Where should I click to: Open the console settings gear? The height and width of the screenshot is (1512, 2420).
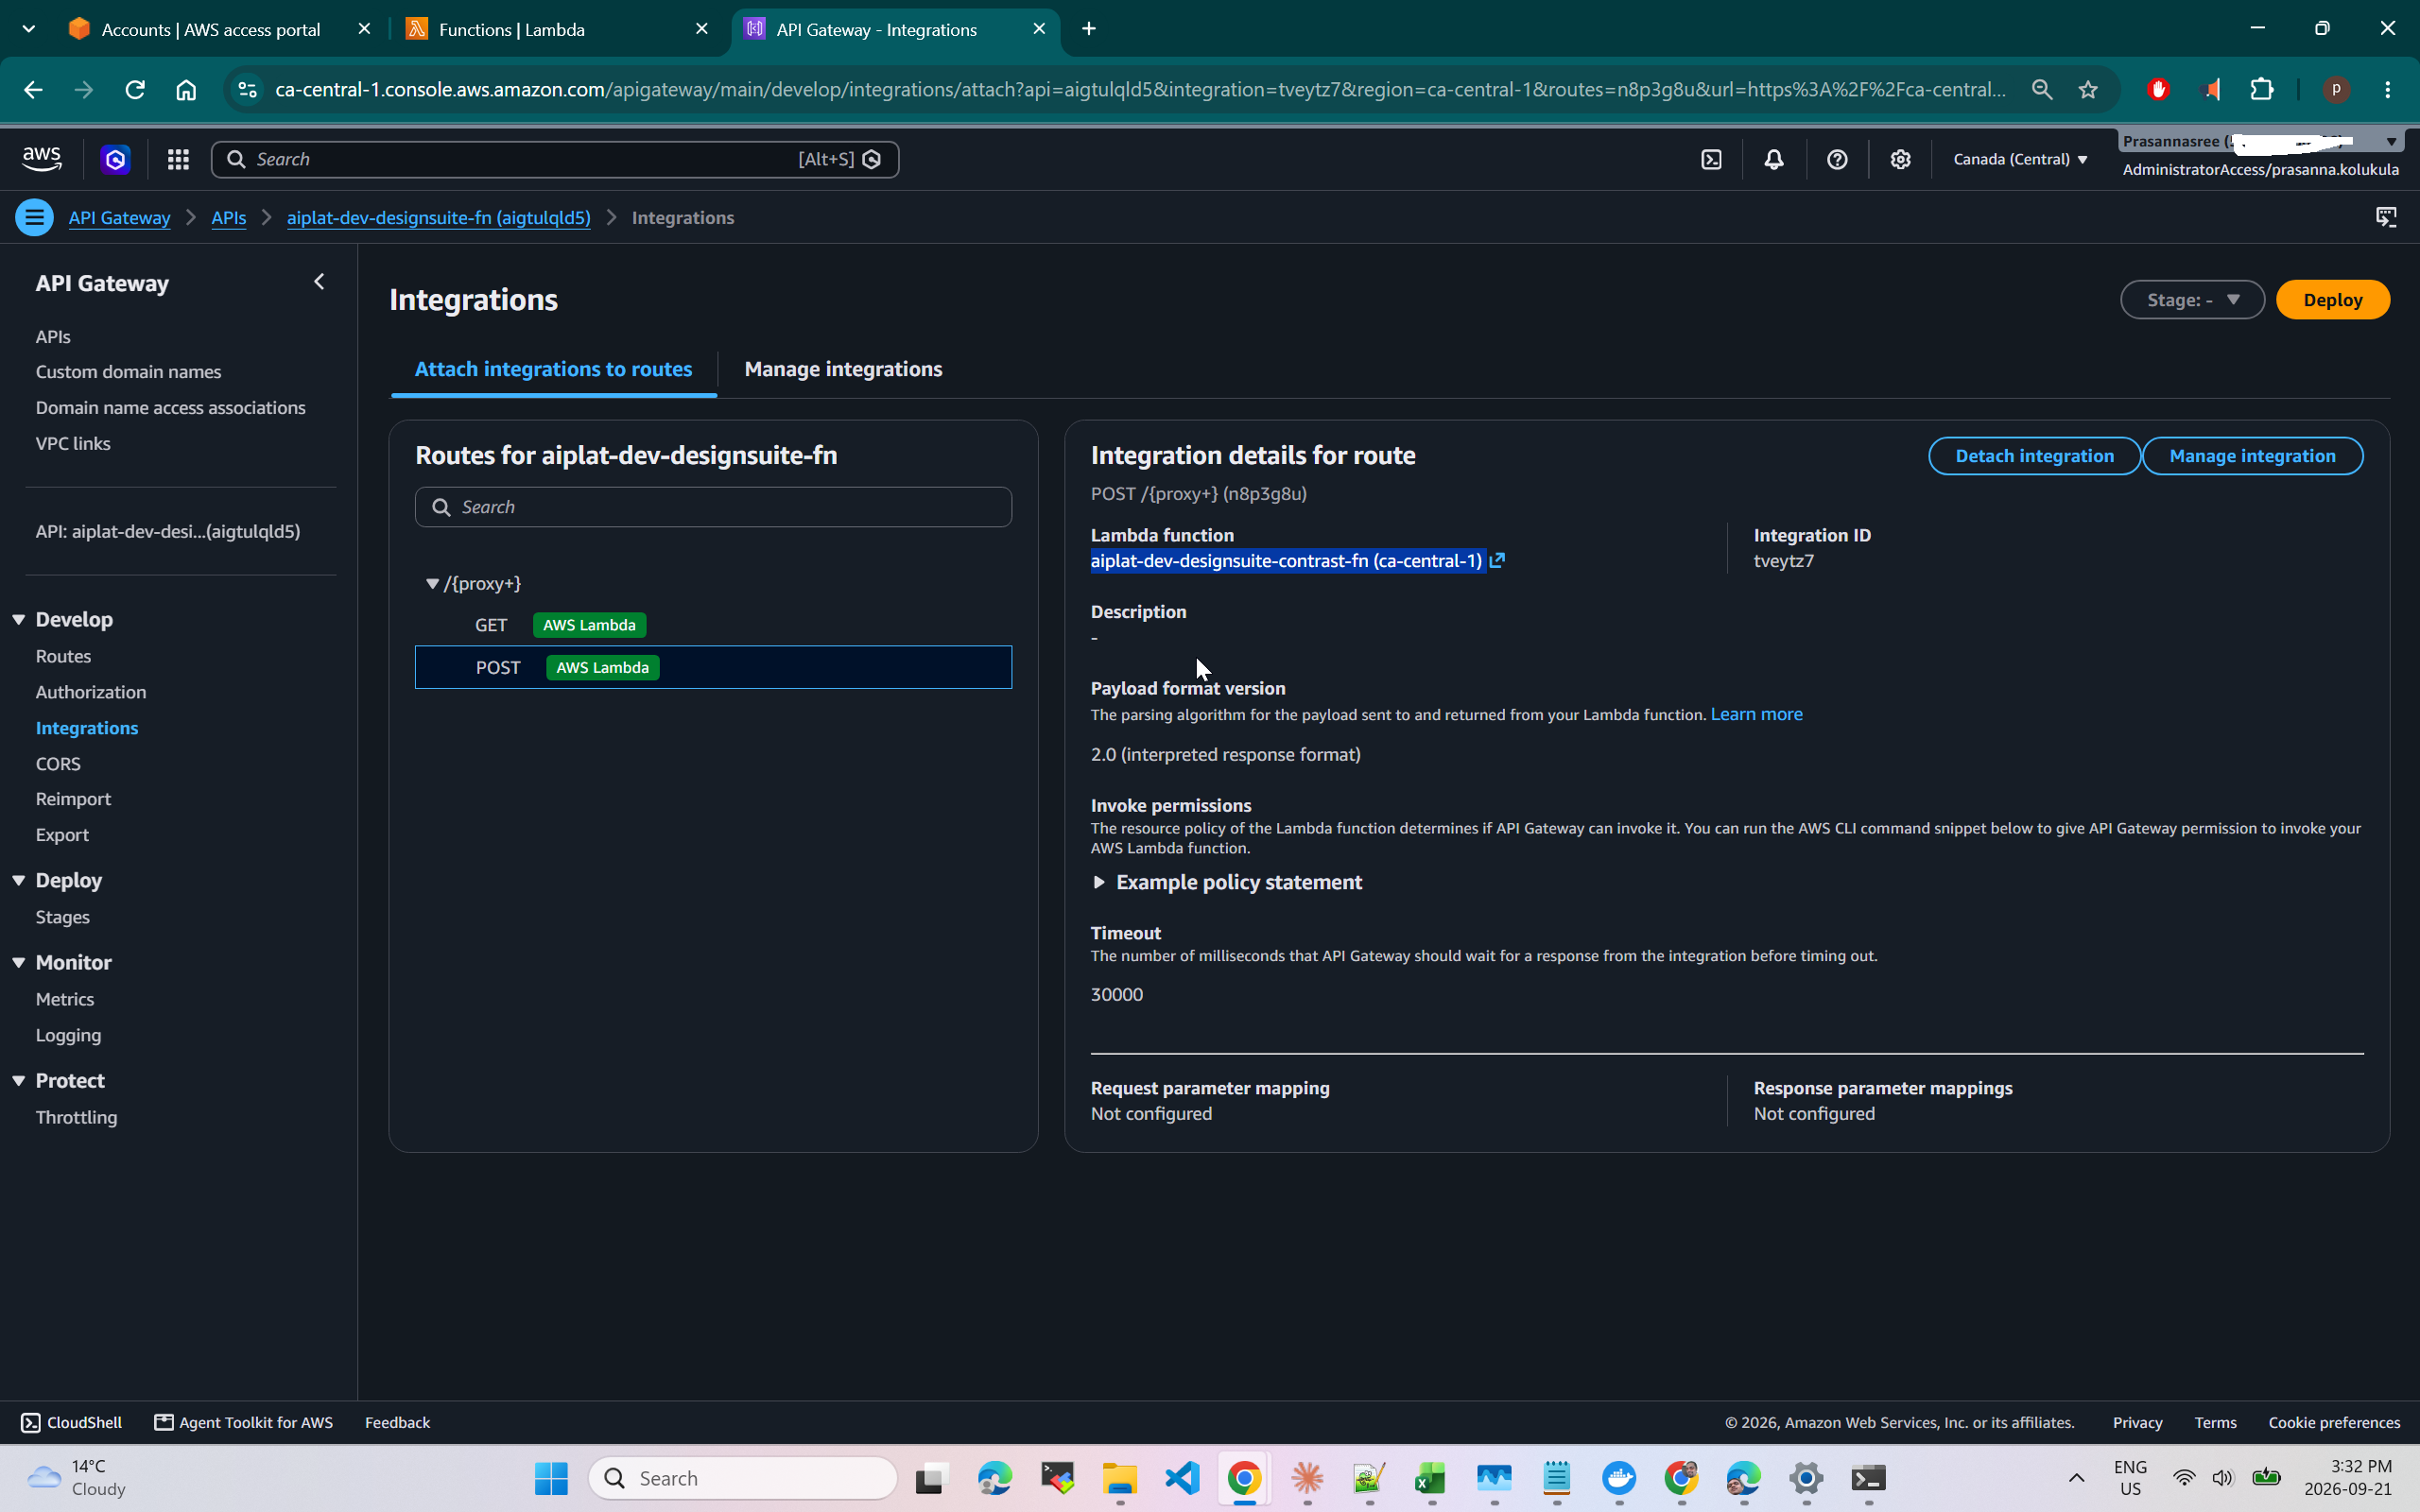pos(1900,159)
